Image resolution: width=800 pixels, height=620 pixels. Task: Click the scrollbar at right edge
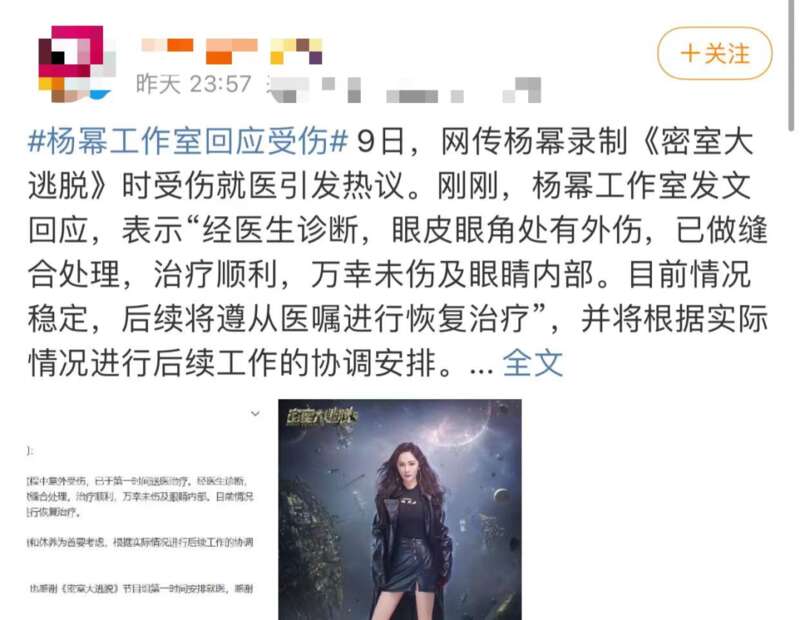pos(791,66)
